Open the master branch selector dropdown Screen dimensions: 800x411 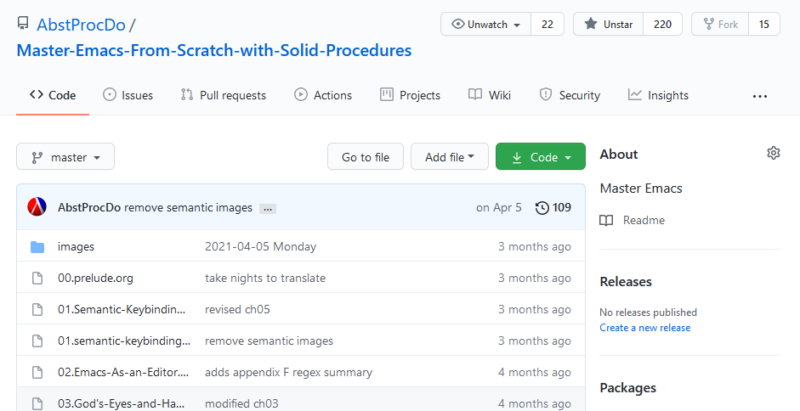point(66,157)
